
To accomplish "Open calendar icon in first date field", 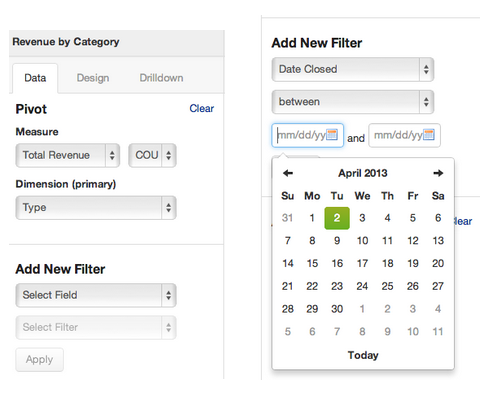I will click(x=332, y=135).
